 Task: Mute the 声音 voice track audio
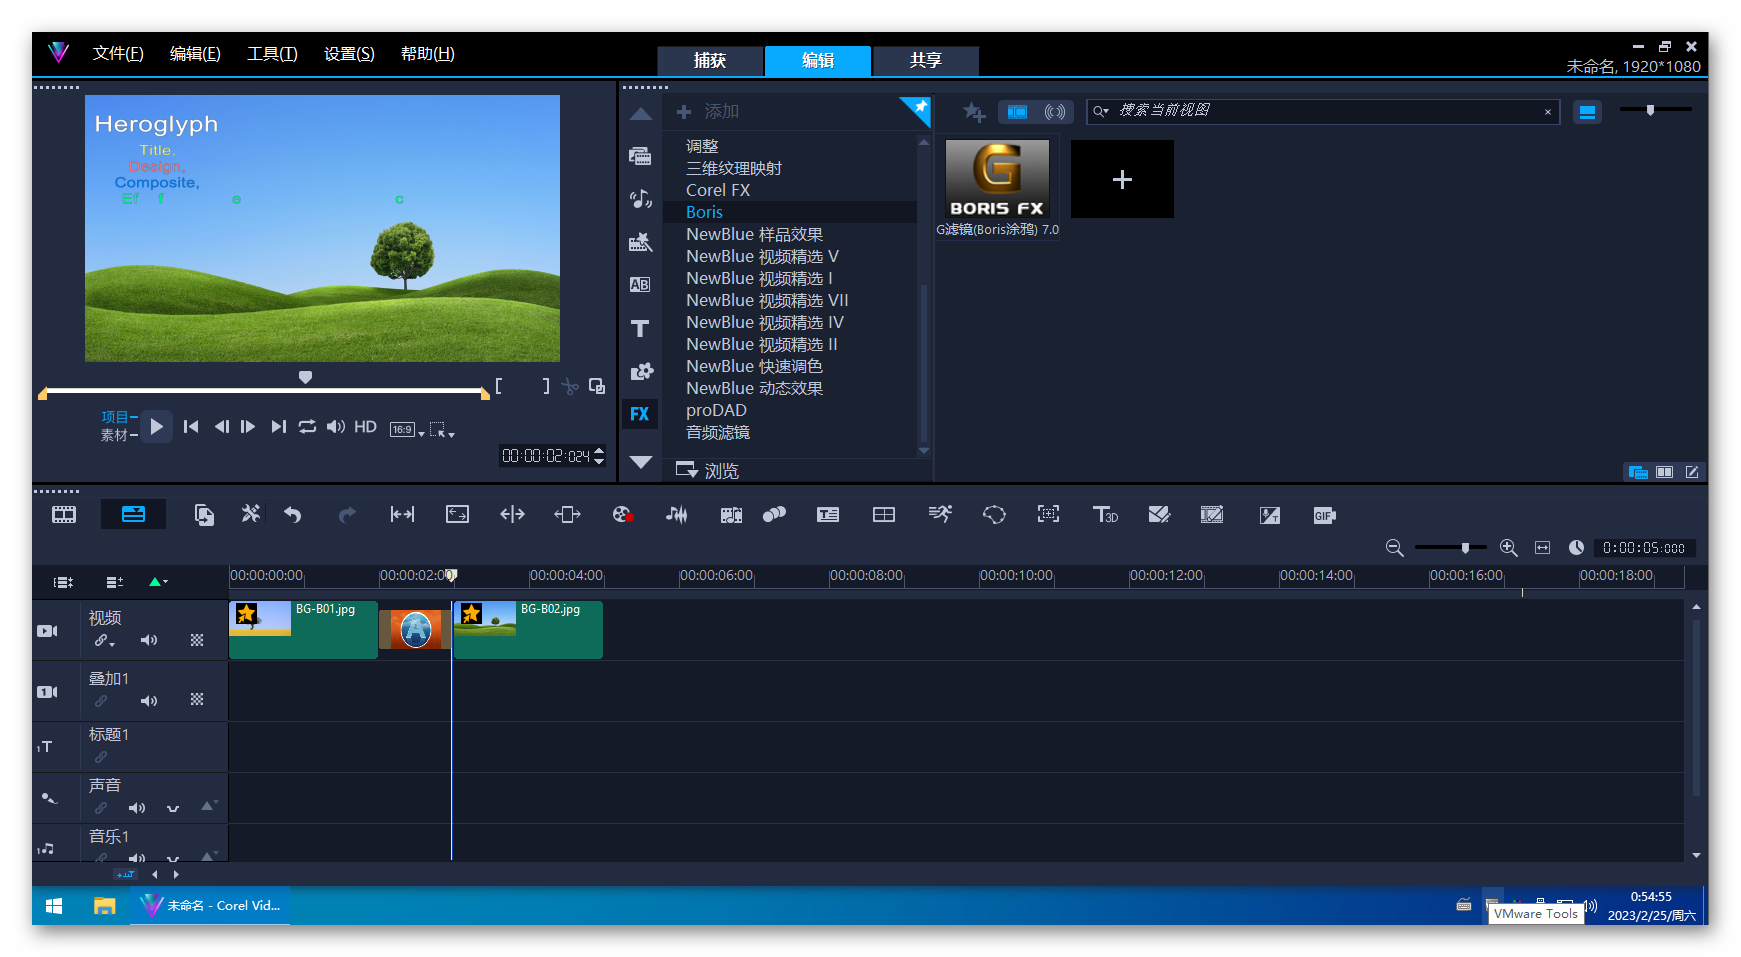pos(137,808)
